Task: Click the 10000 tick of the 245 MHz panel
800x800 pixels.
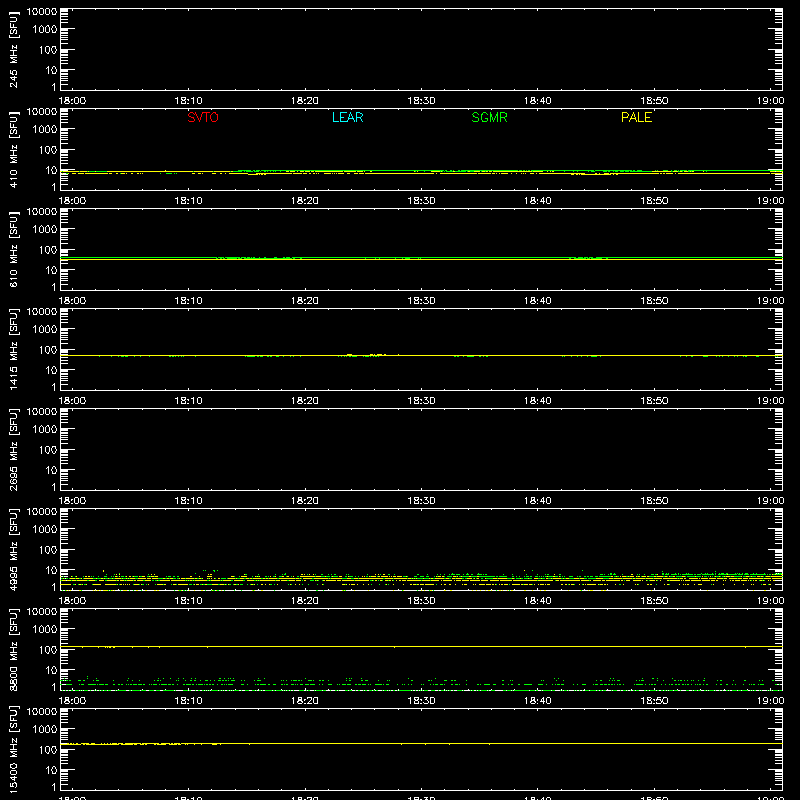Action: click(42, 12)
